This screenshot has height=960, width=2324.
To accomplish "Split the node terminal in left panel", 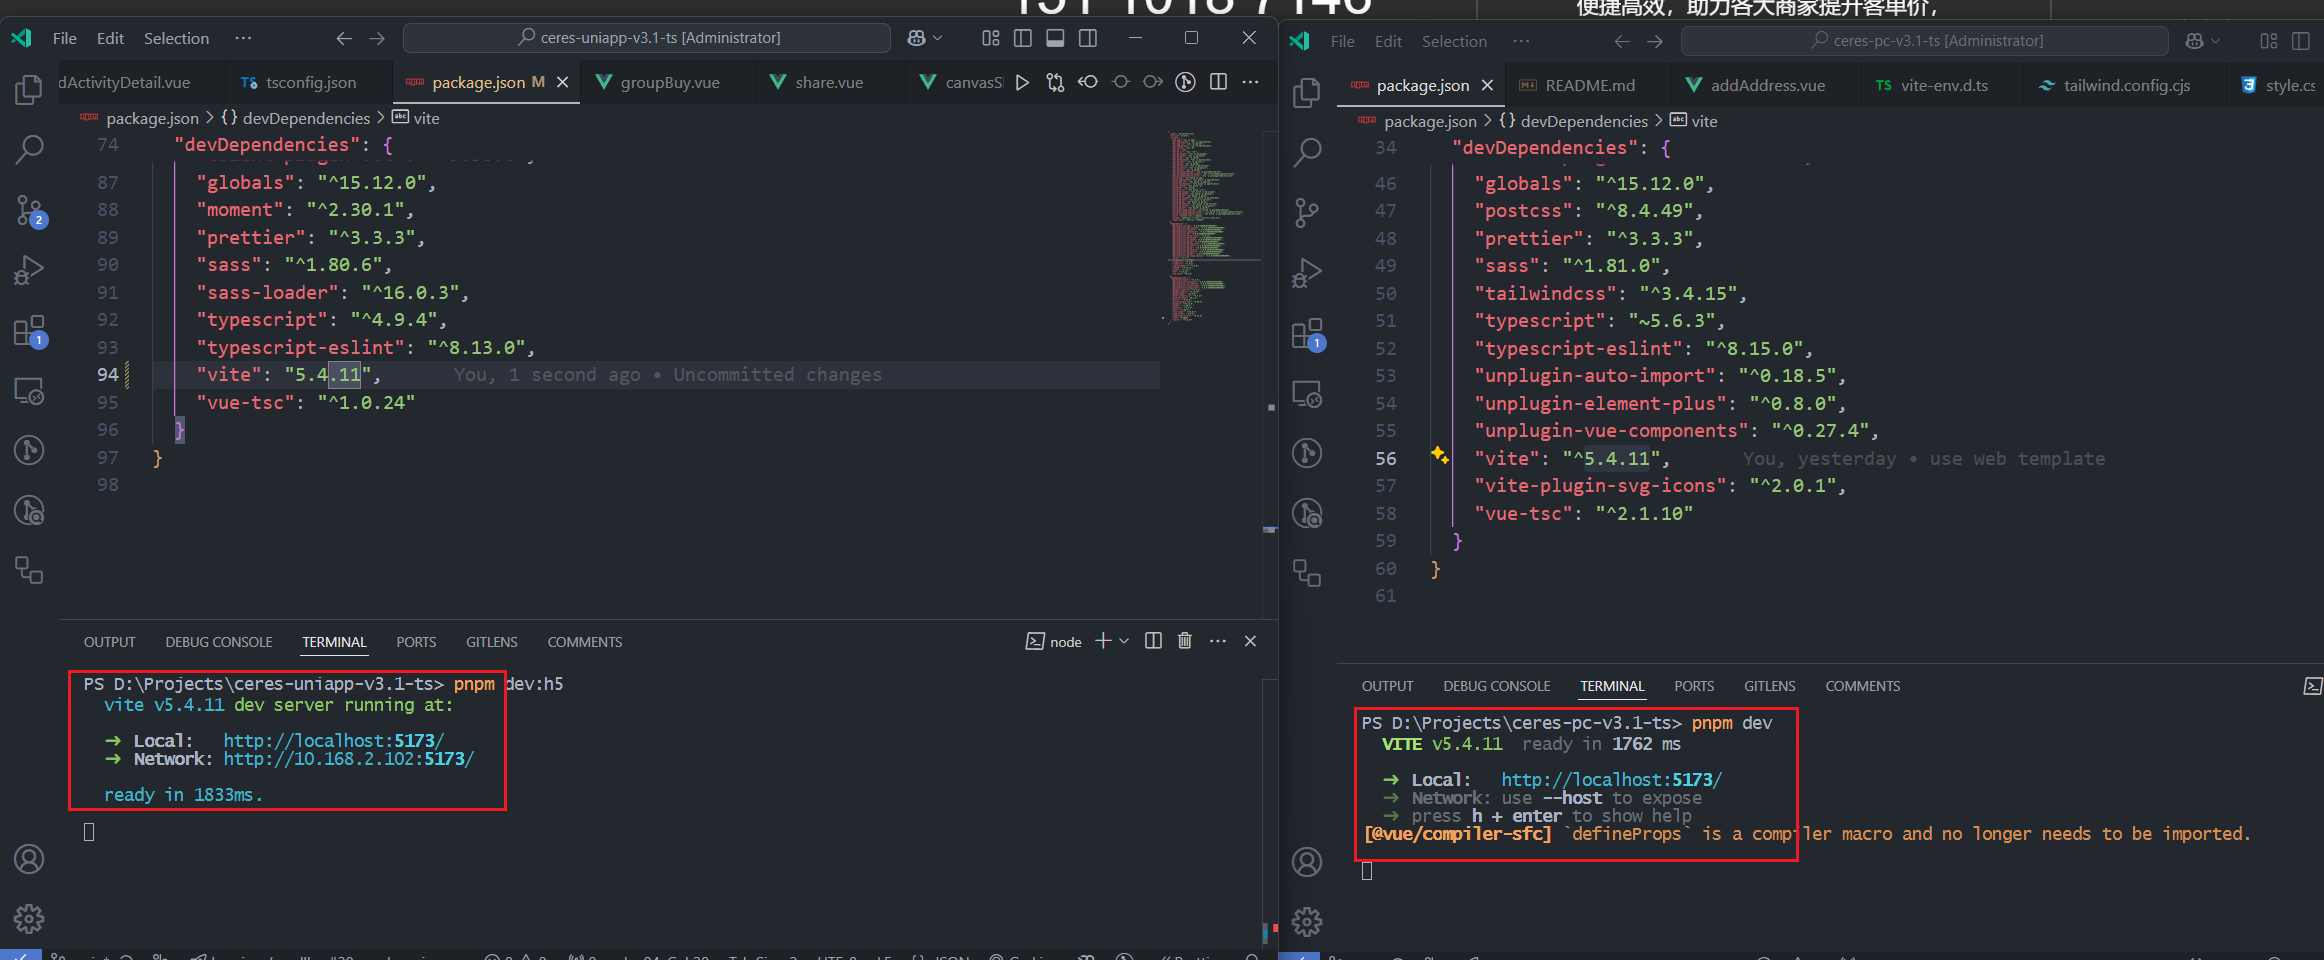I will click(1153, 641).
